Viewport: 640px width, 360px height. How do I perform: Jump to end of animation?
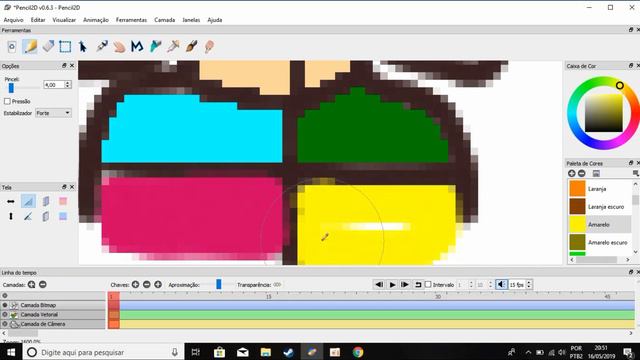click(x=405, y=284)
